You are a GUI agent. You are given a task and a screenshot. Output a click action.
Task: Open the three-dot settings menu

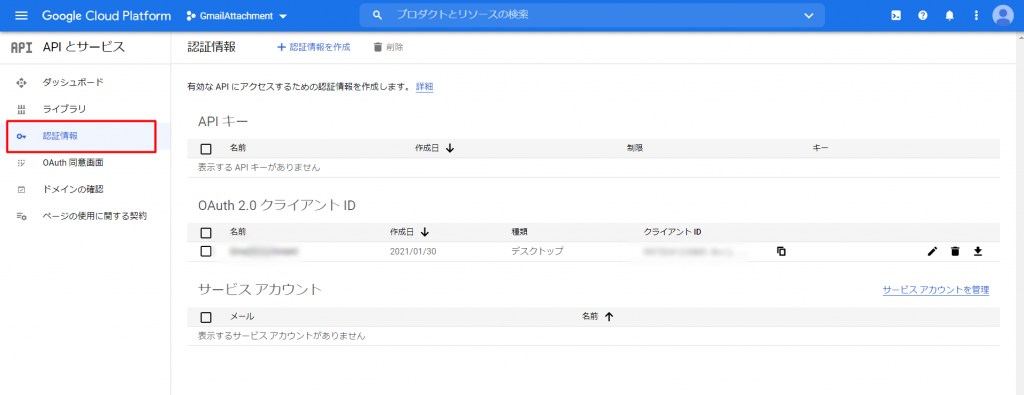[x=976, y=16]
